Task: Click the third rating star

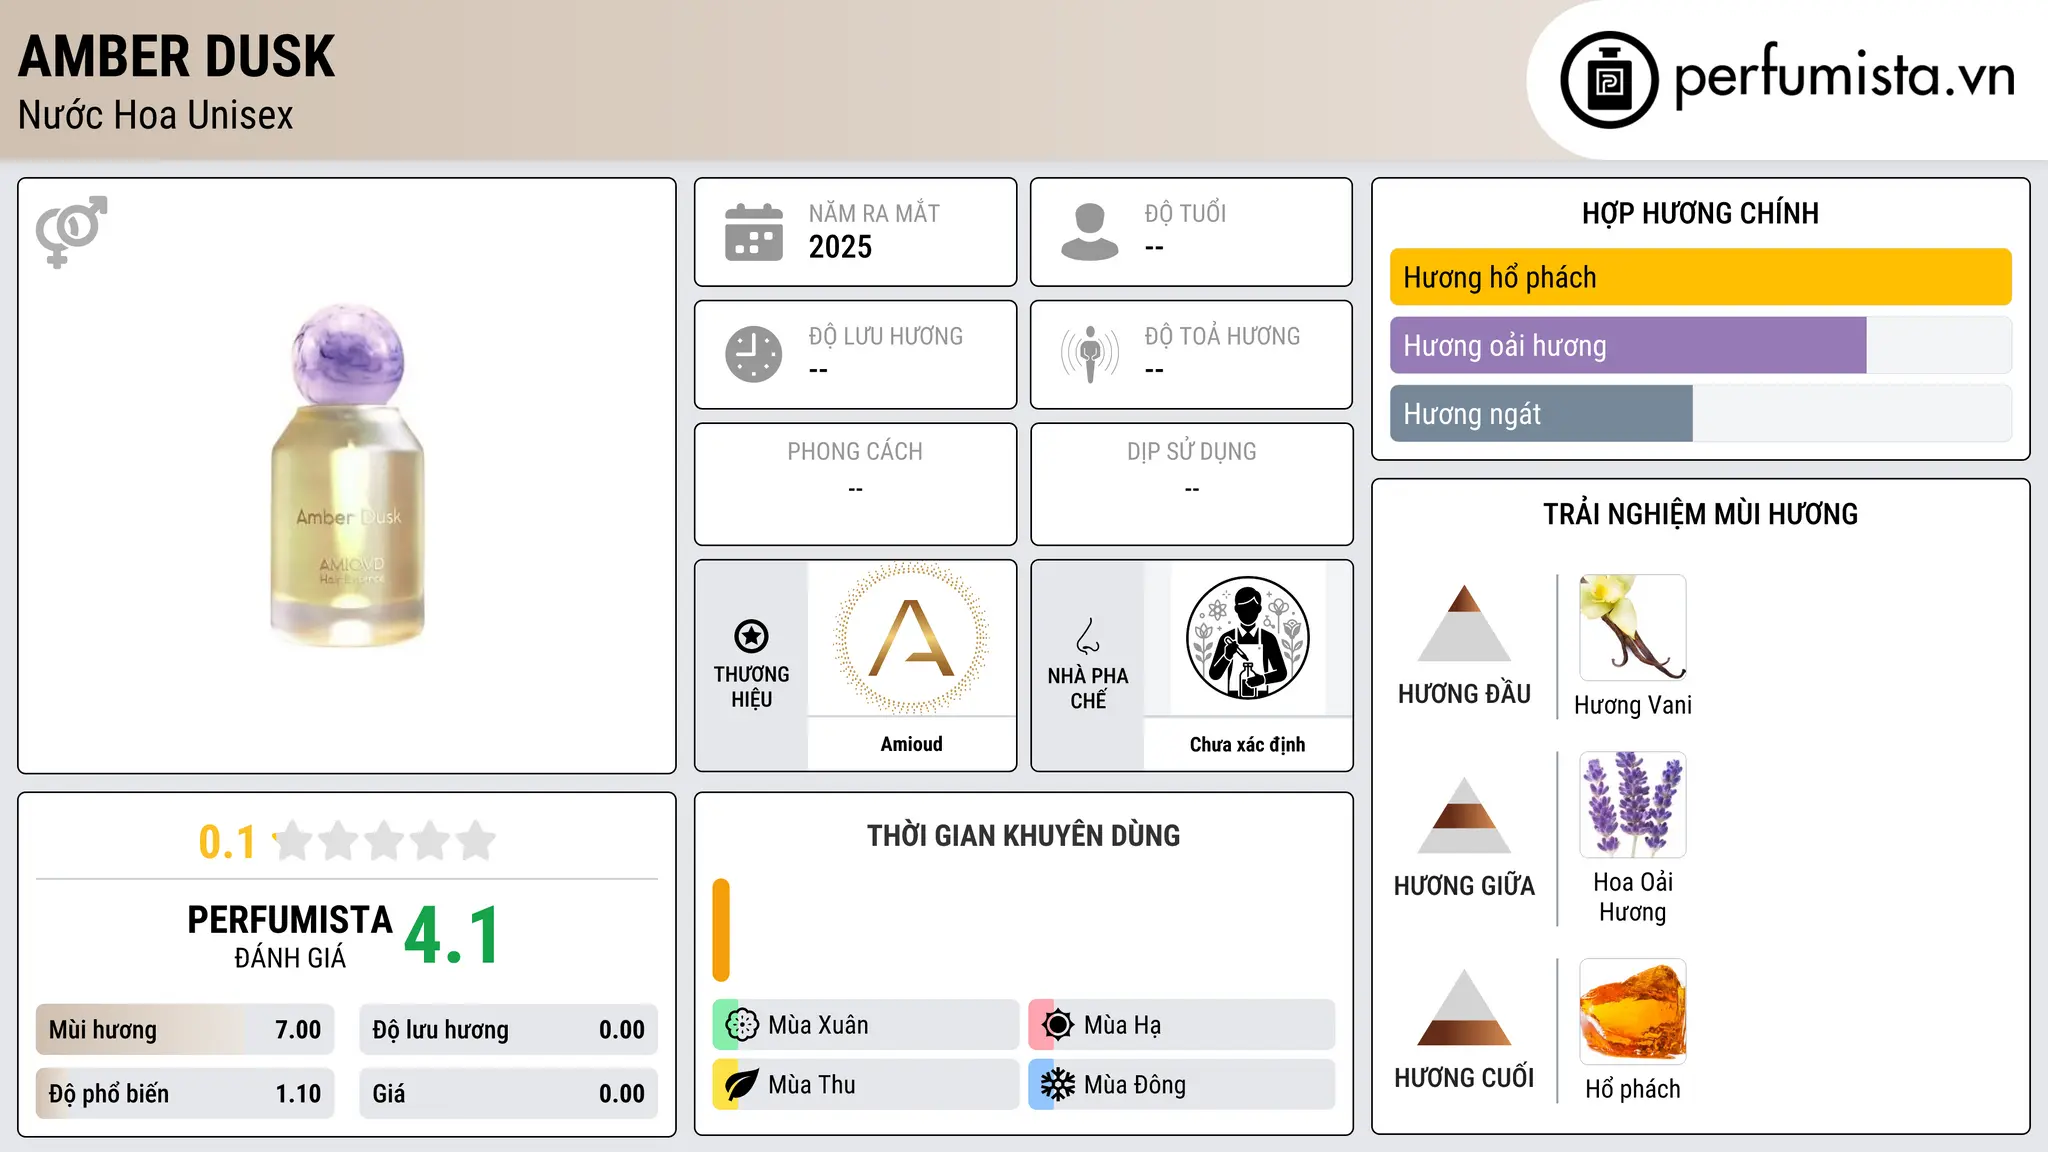Action: 385,841
